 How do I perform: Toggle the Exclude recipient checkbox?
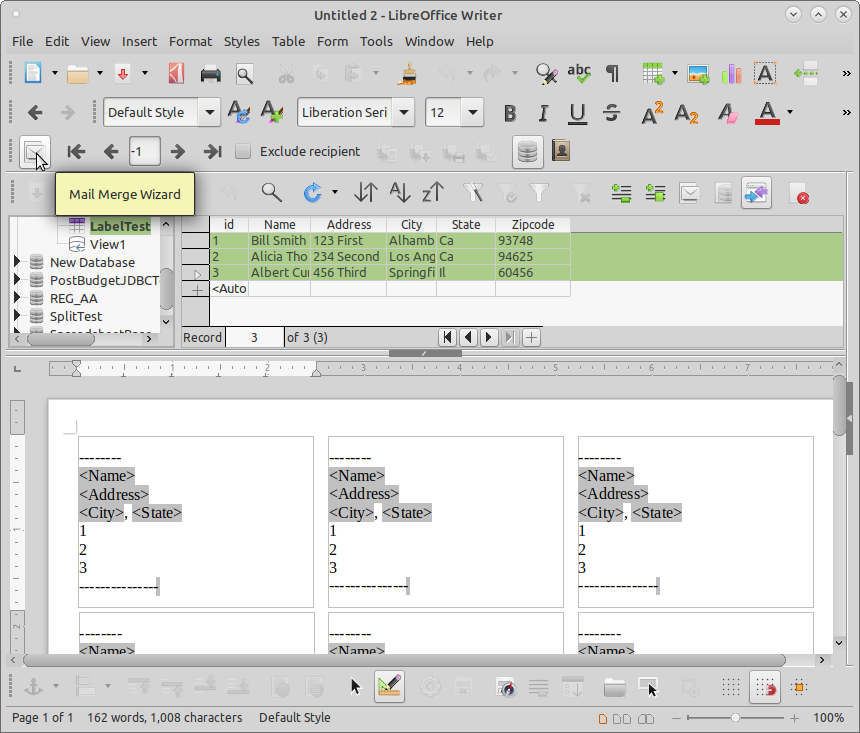click(x=243, y=152)
